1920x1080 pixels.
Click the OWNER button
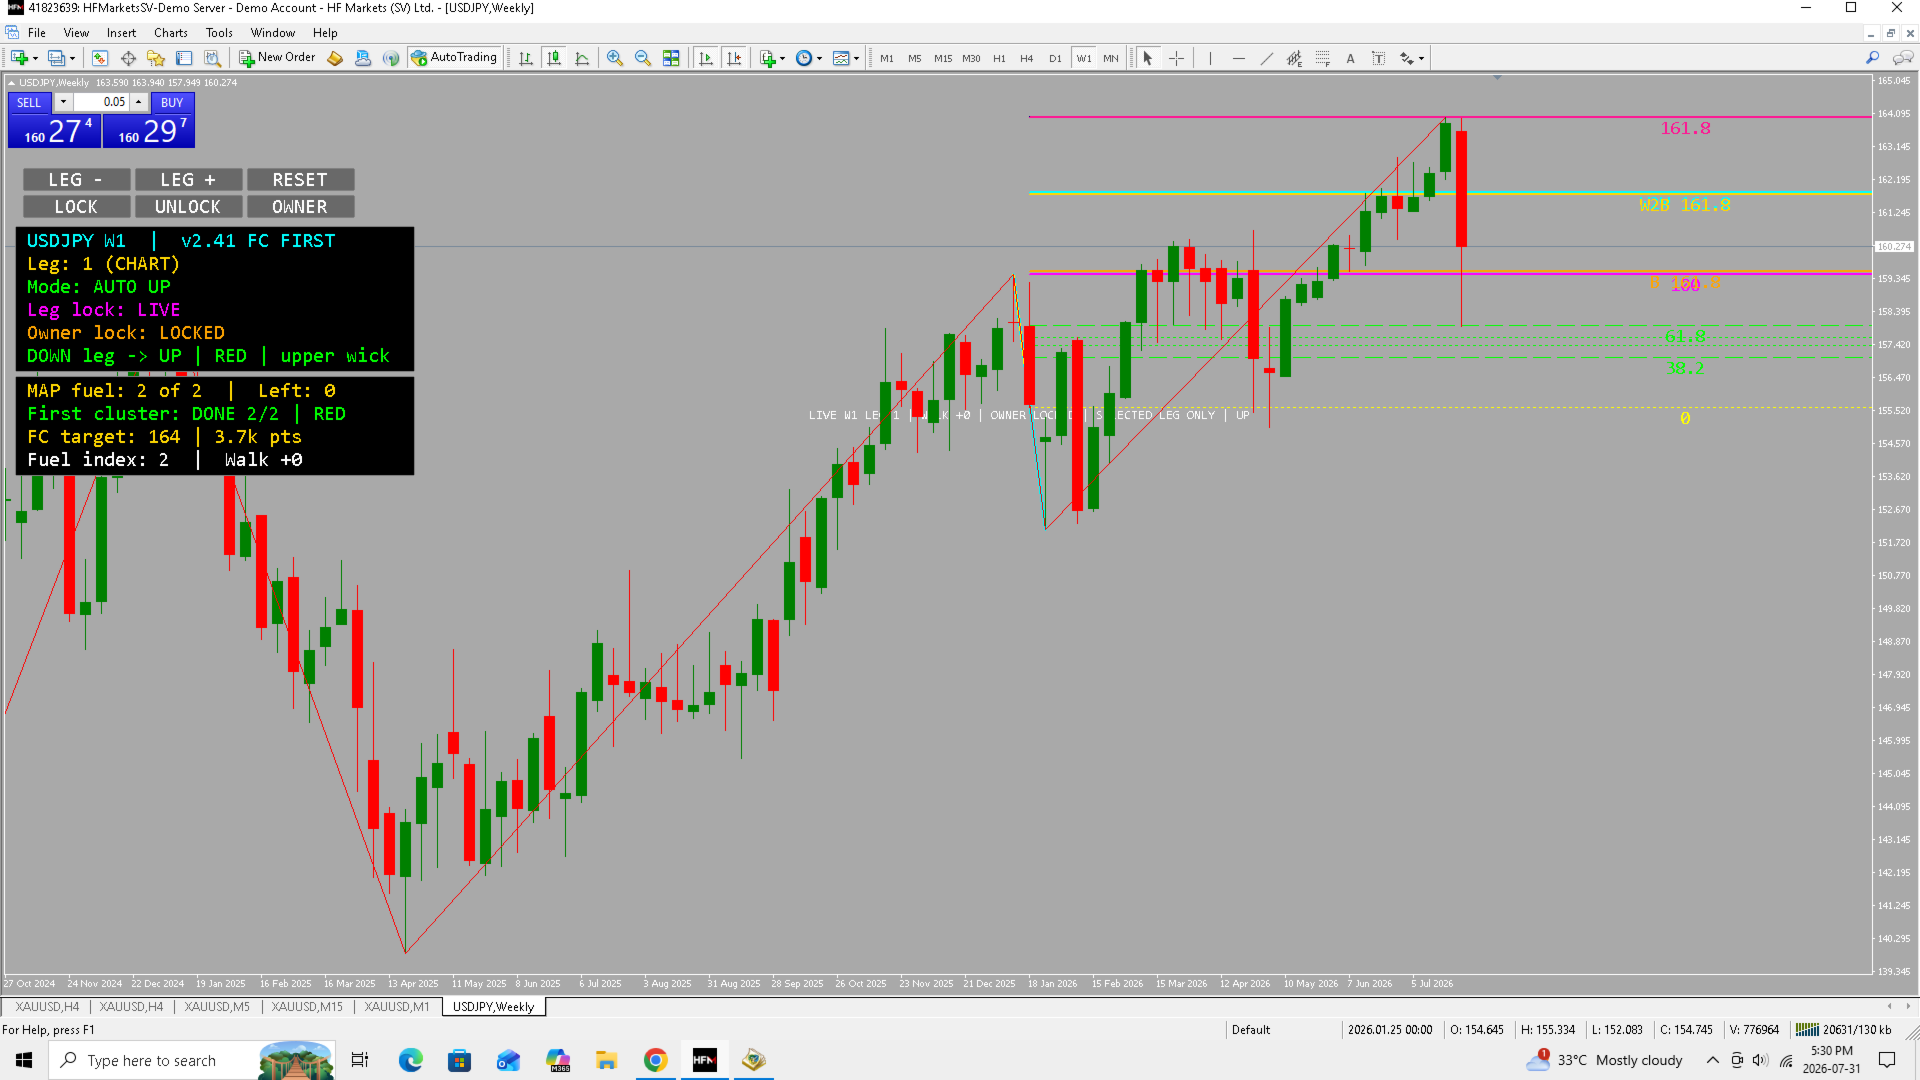(300, 207)
